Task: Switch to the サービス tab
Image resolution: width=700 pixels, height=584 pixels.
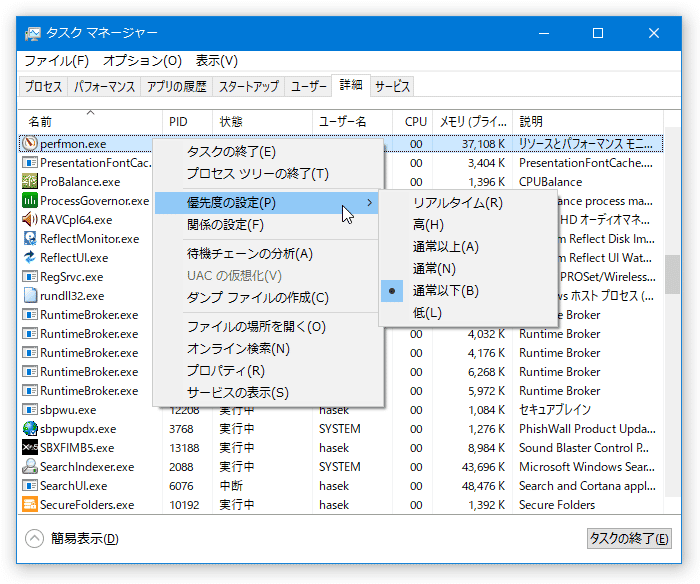Action: 392,86
